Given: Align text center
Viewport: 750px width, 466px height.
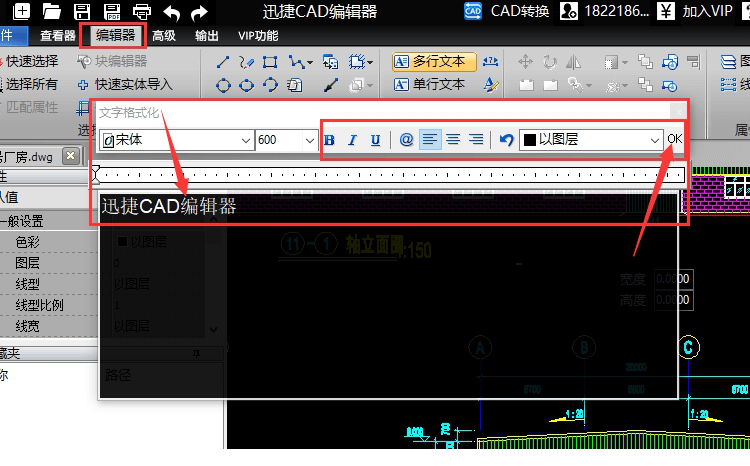Looking at the screenshot, I should 452,140.
